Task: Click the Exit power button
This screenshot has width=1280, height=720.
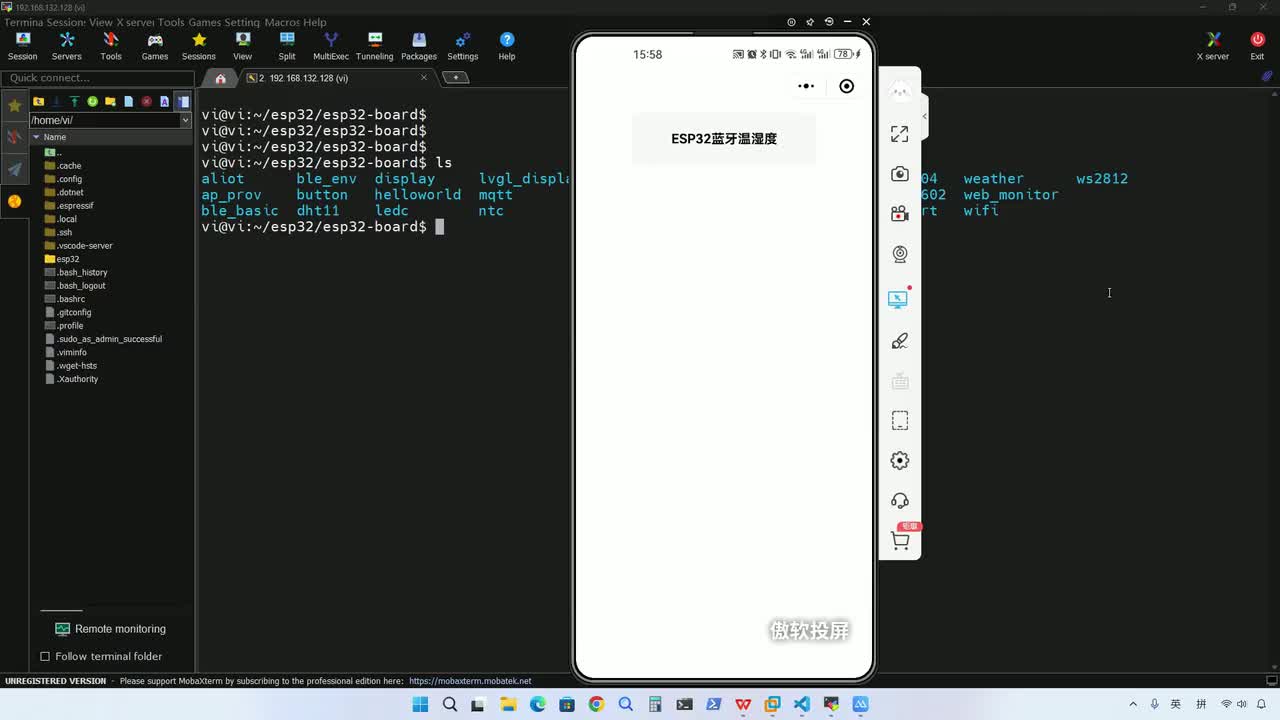Action: pyautogui.click(x=1257, y=46)
